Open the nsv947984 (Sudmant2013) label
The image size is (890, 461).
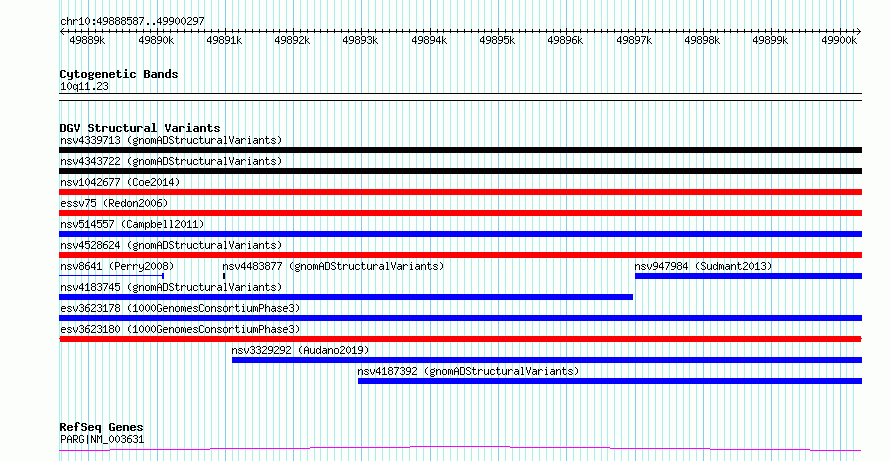(x=703, y=266)
